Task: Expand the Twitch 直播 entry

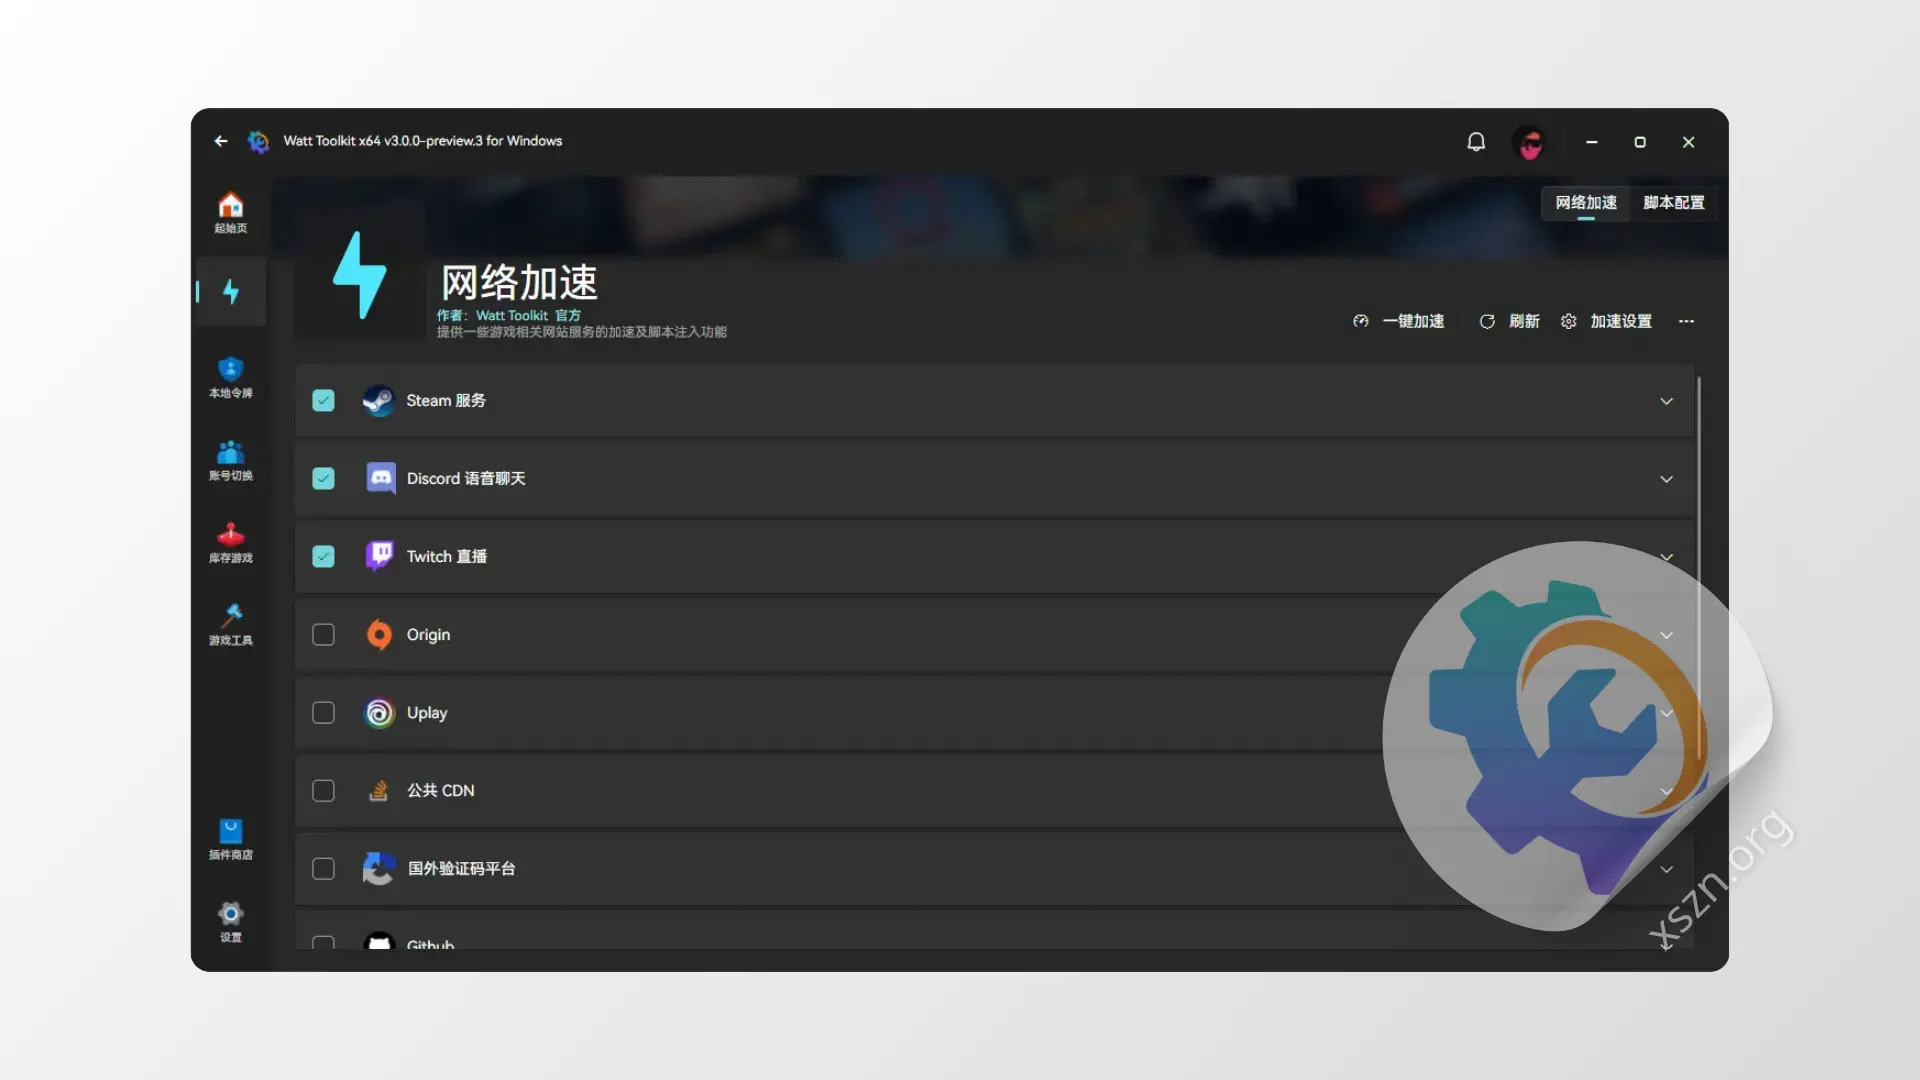Action: coord(1666,556)
